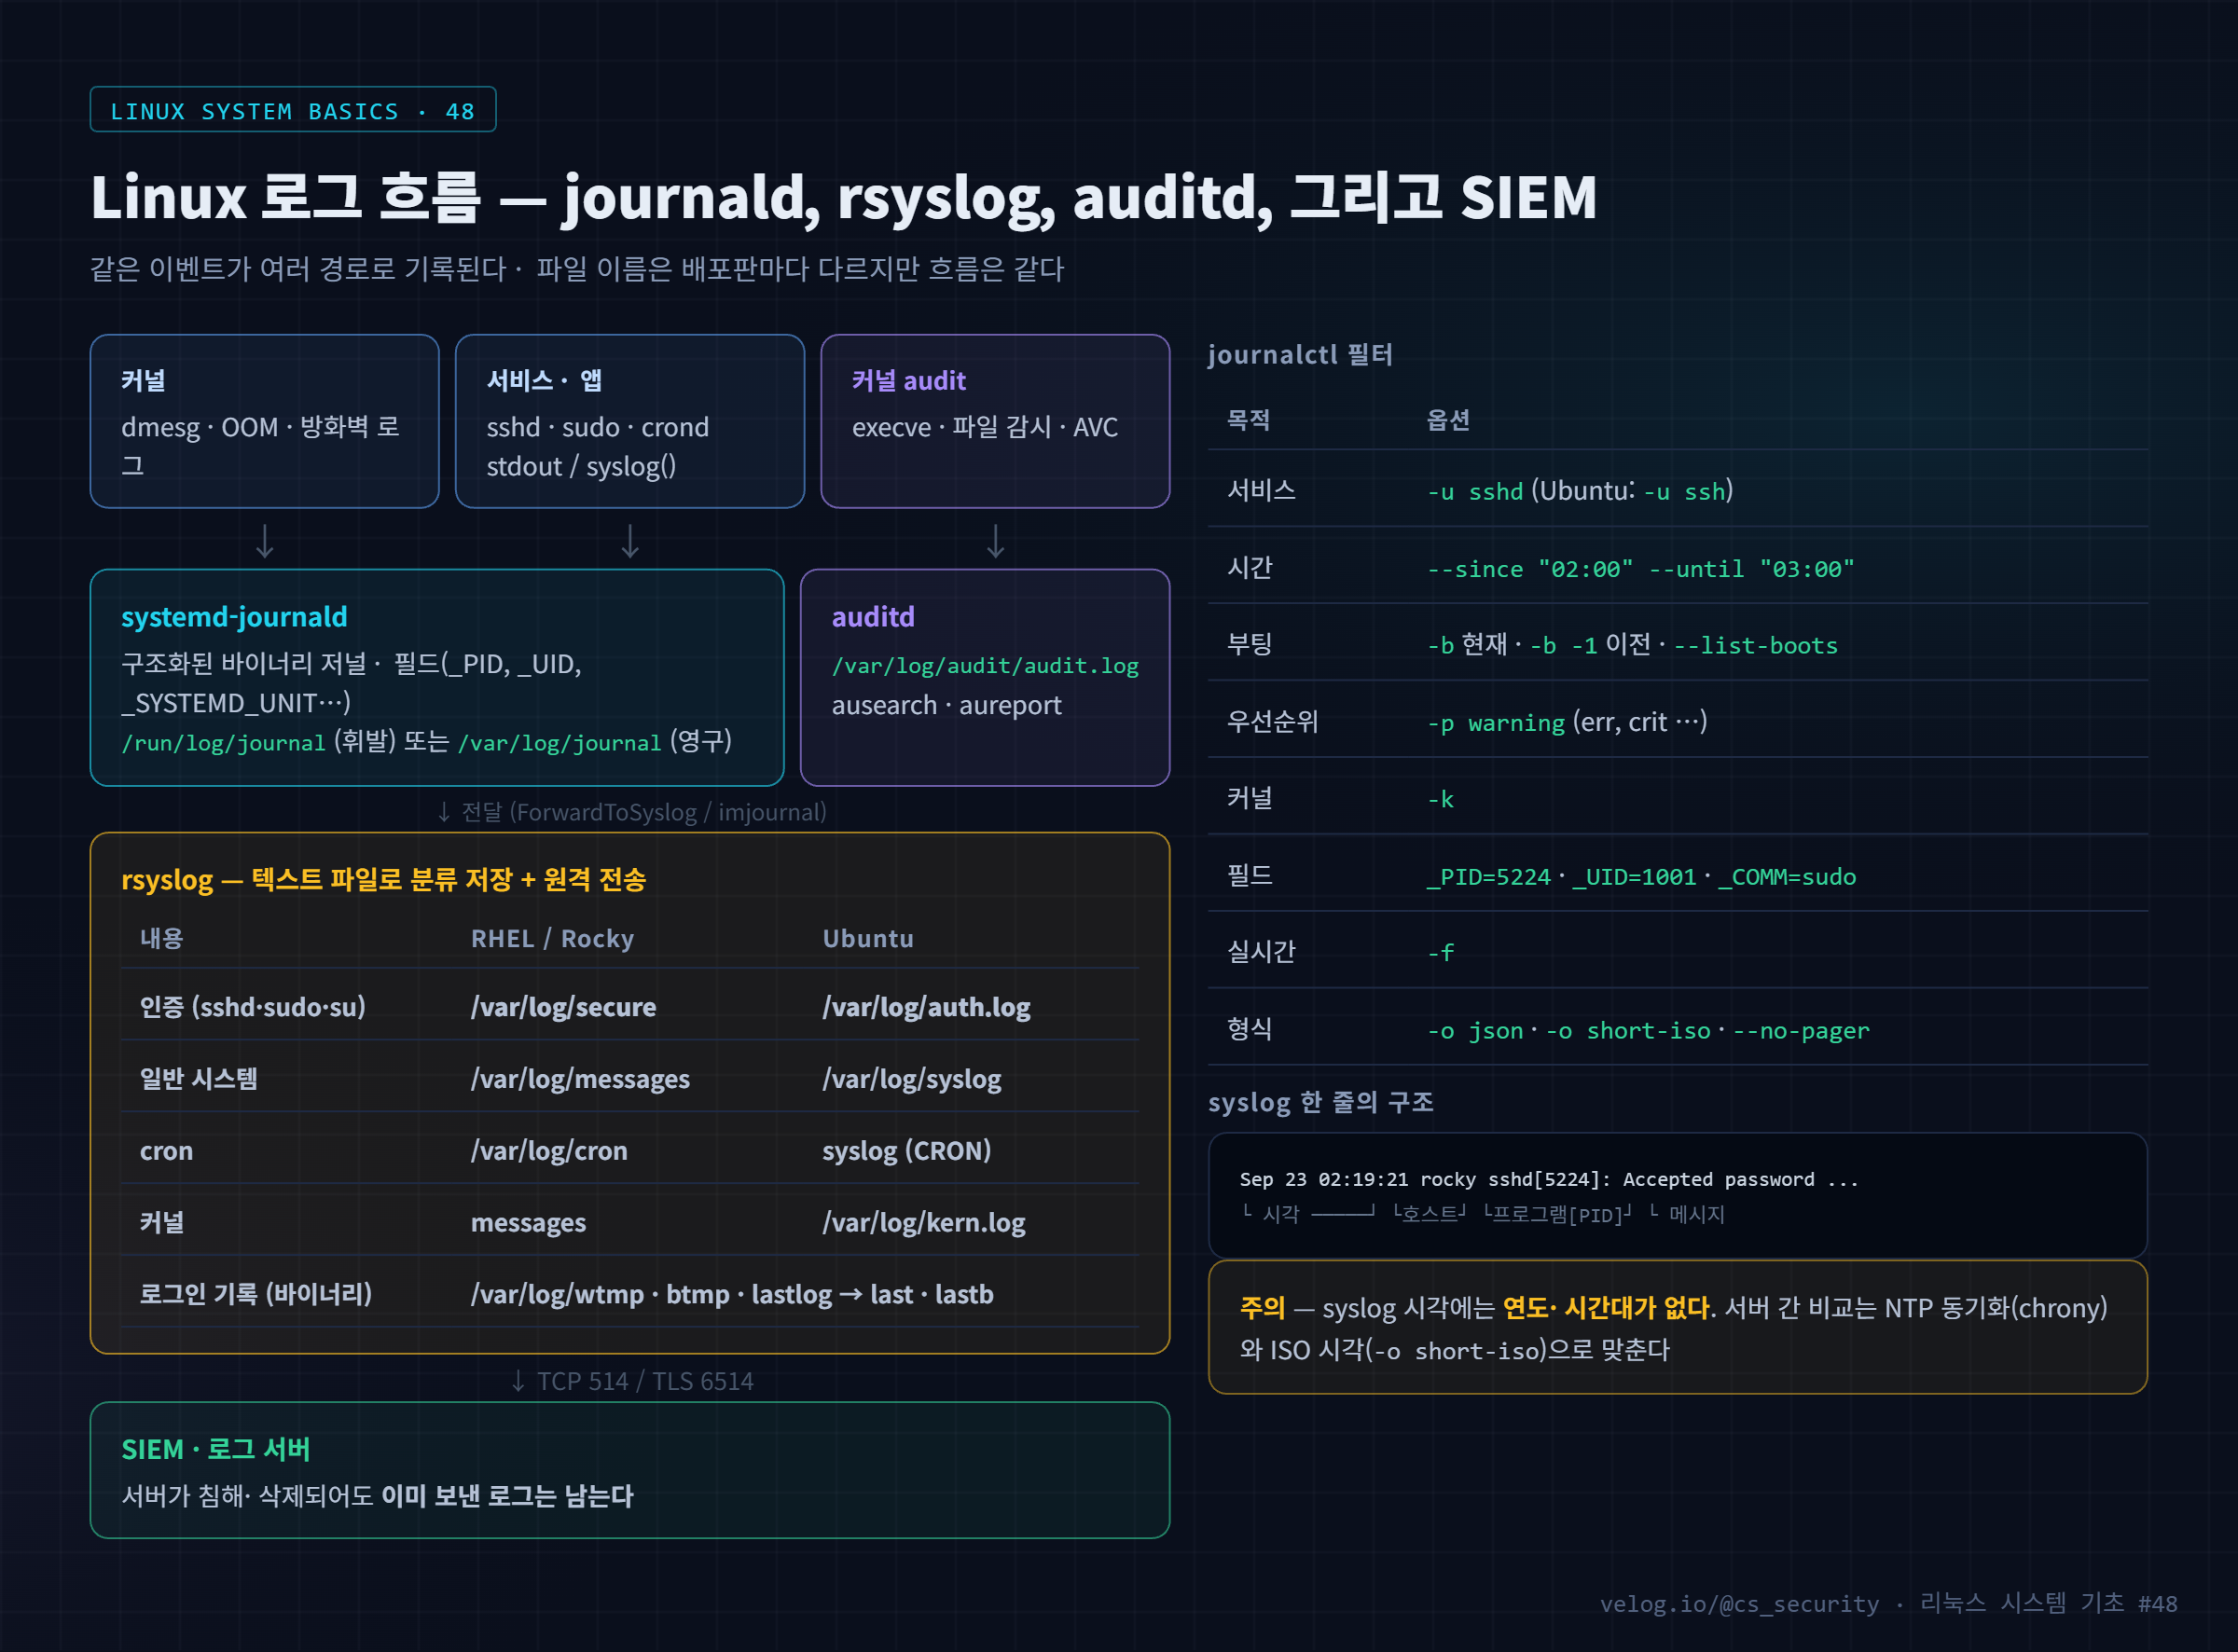Screen dimensions: 2238x1652
Task: Select the 서비스 · 앱 source card
Action: click(x=630, y=421)
